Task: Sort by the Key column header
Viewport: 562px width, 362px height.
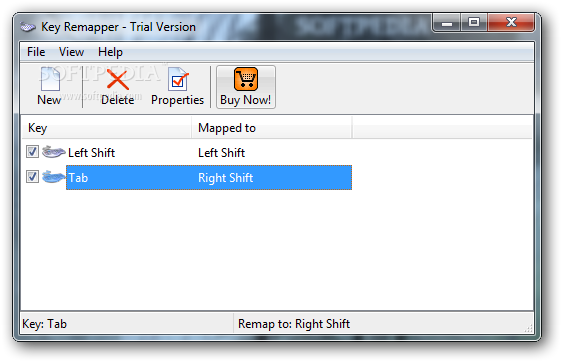Action: 107,128
